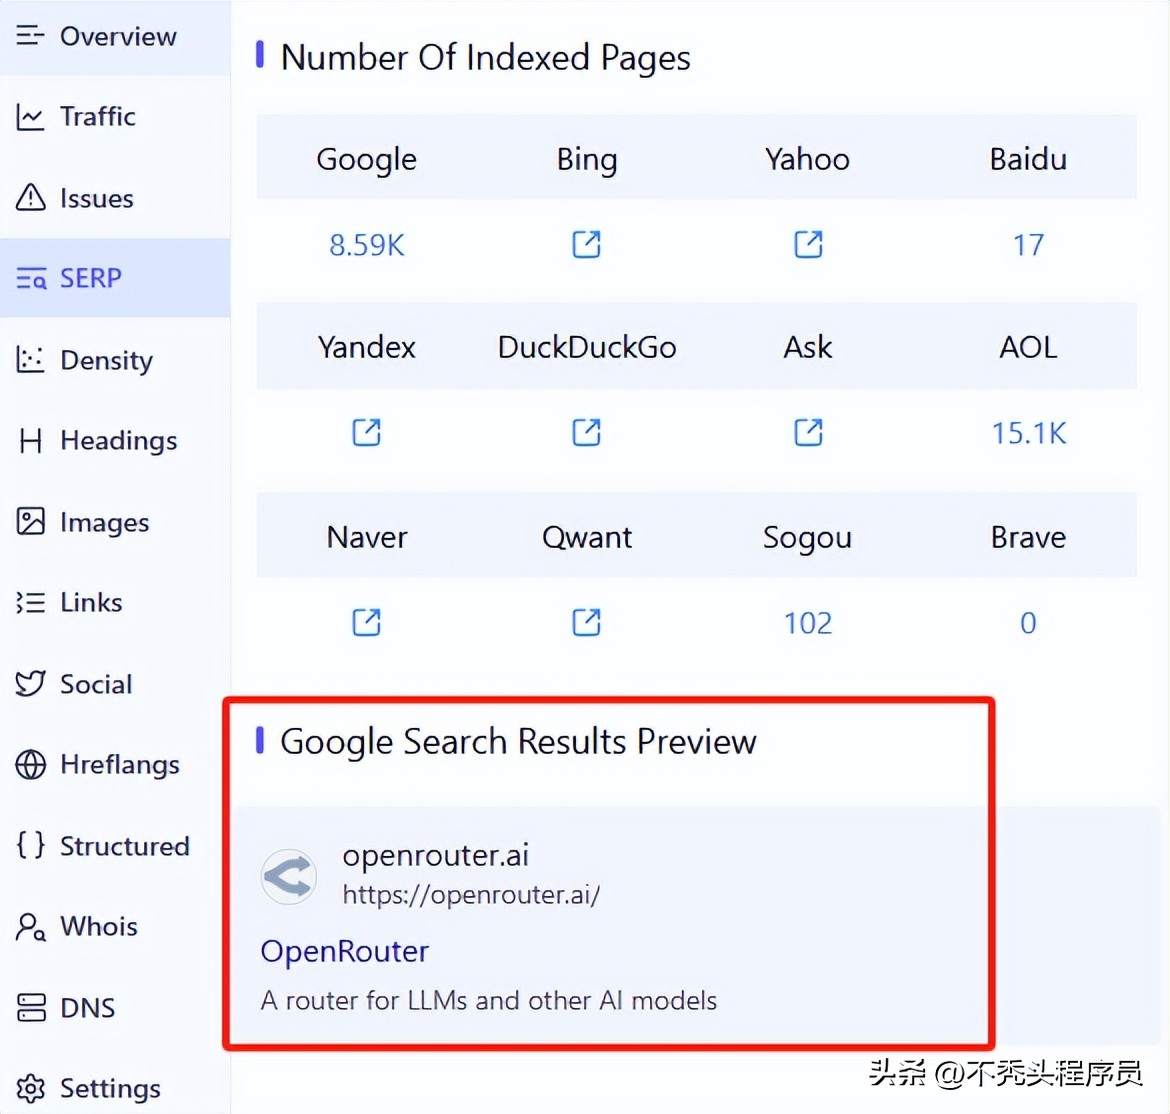Open the Headings sidebar item
This screenshot has height=1114, width=1170.
point(118,441)
